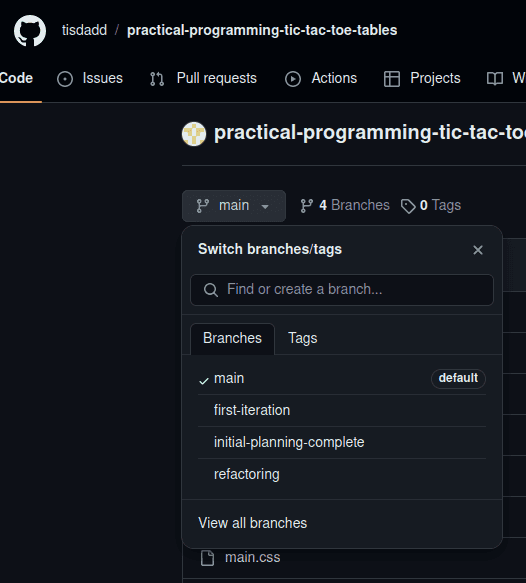Switch to the Pull requests tab
526x583 pixels.
(203, 78)
